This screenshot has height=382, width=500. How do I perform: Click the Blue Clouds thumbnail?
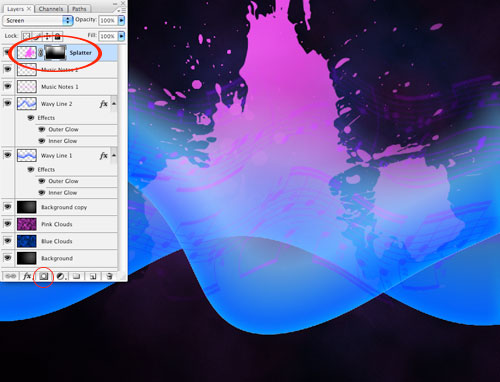[x=27, y=241]
